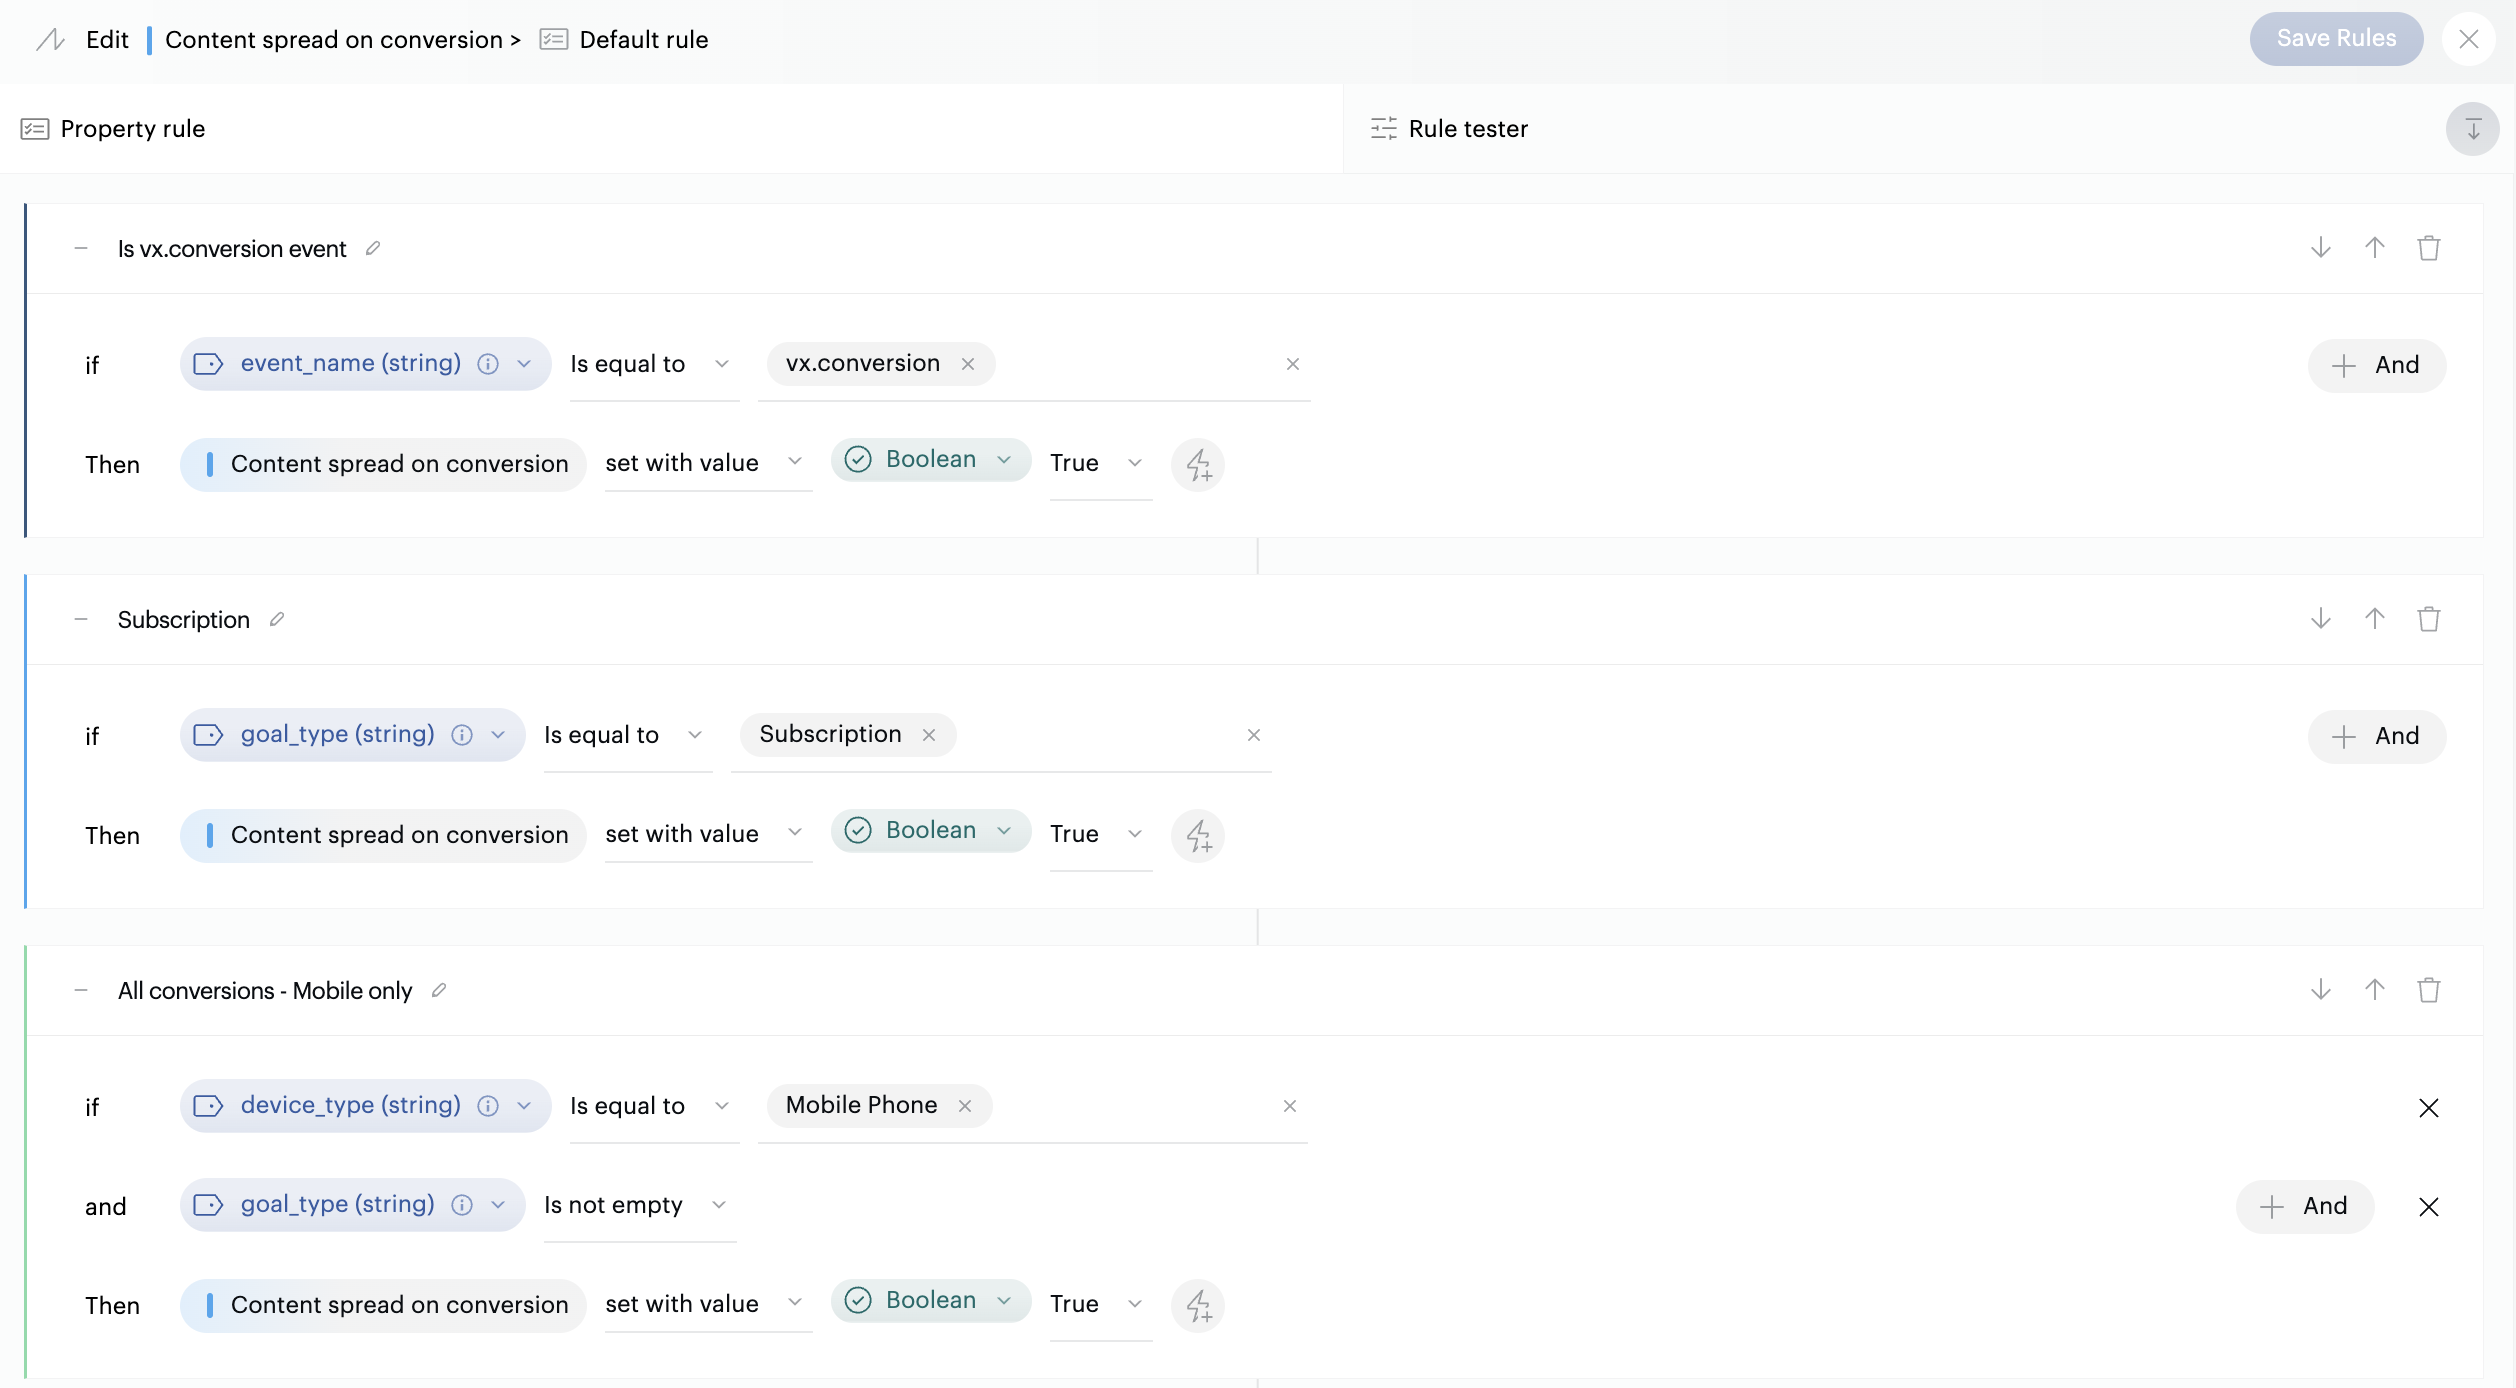The height and width of the screenshot is (1388, 2516).
Task: Delete the Subscription rule via trash icon
Action: 2429,618
